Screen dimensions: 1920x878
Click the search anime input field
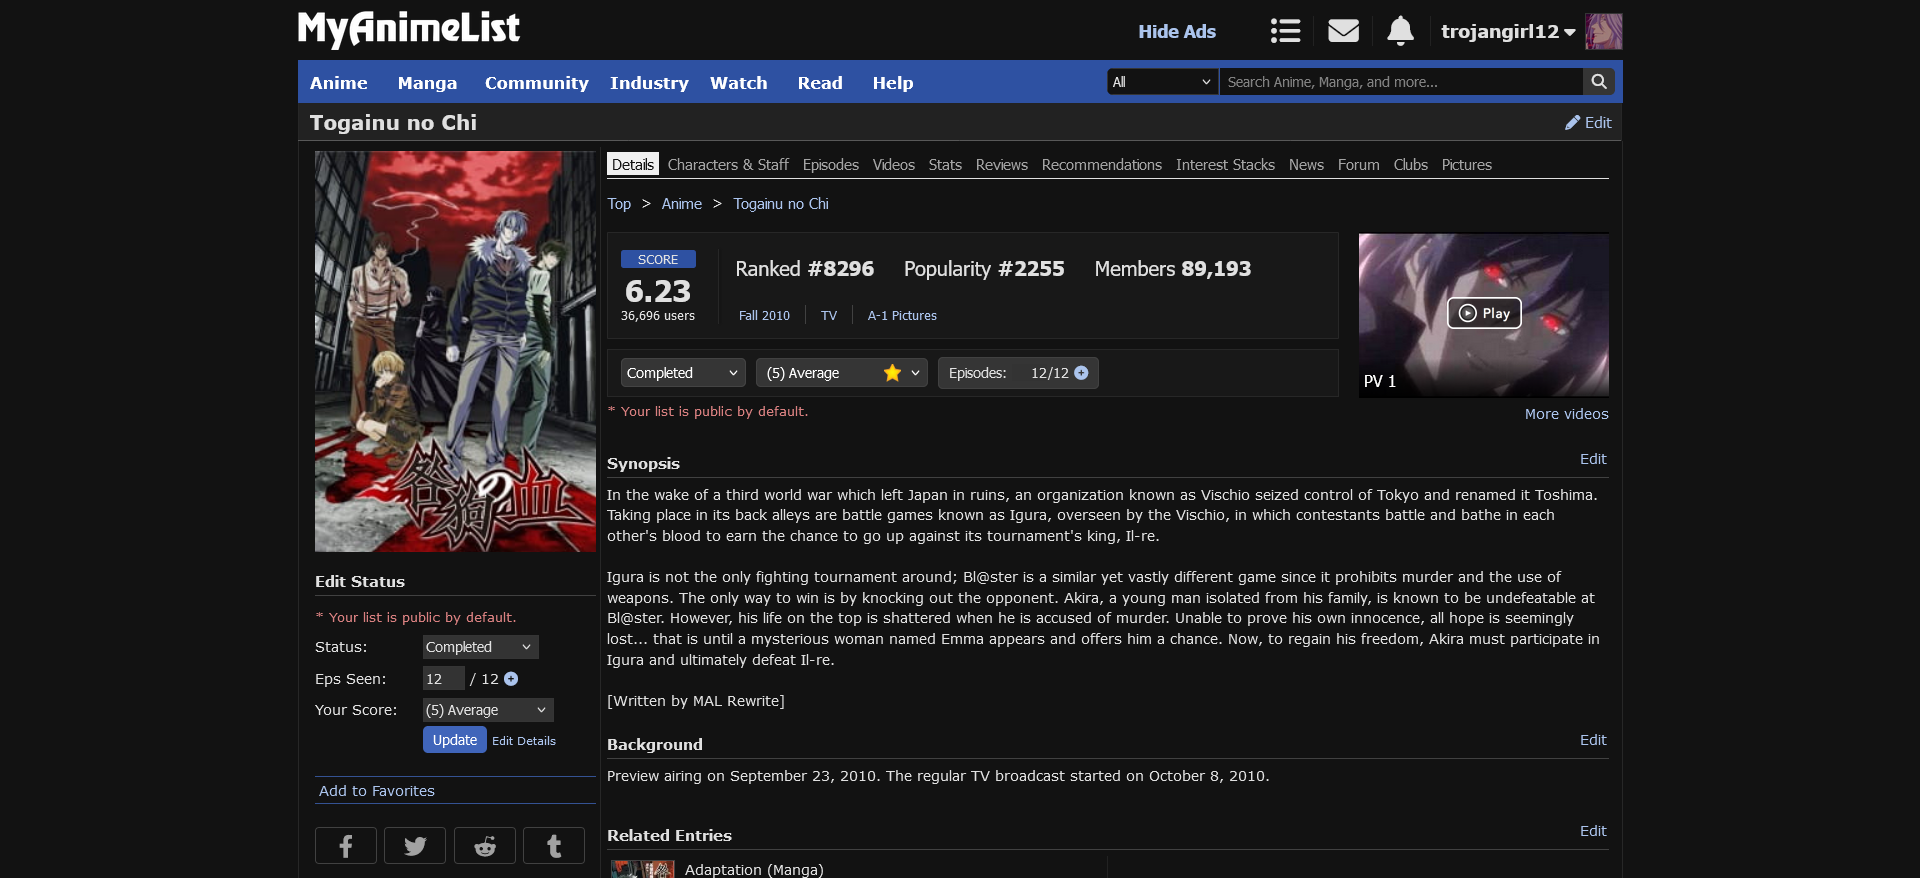coord(1400,82)
